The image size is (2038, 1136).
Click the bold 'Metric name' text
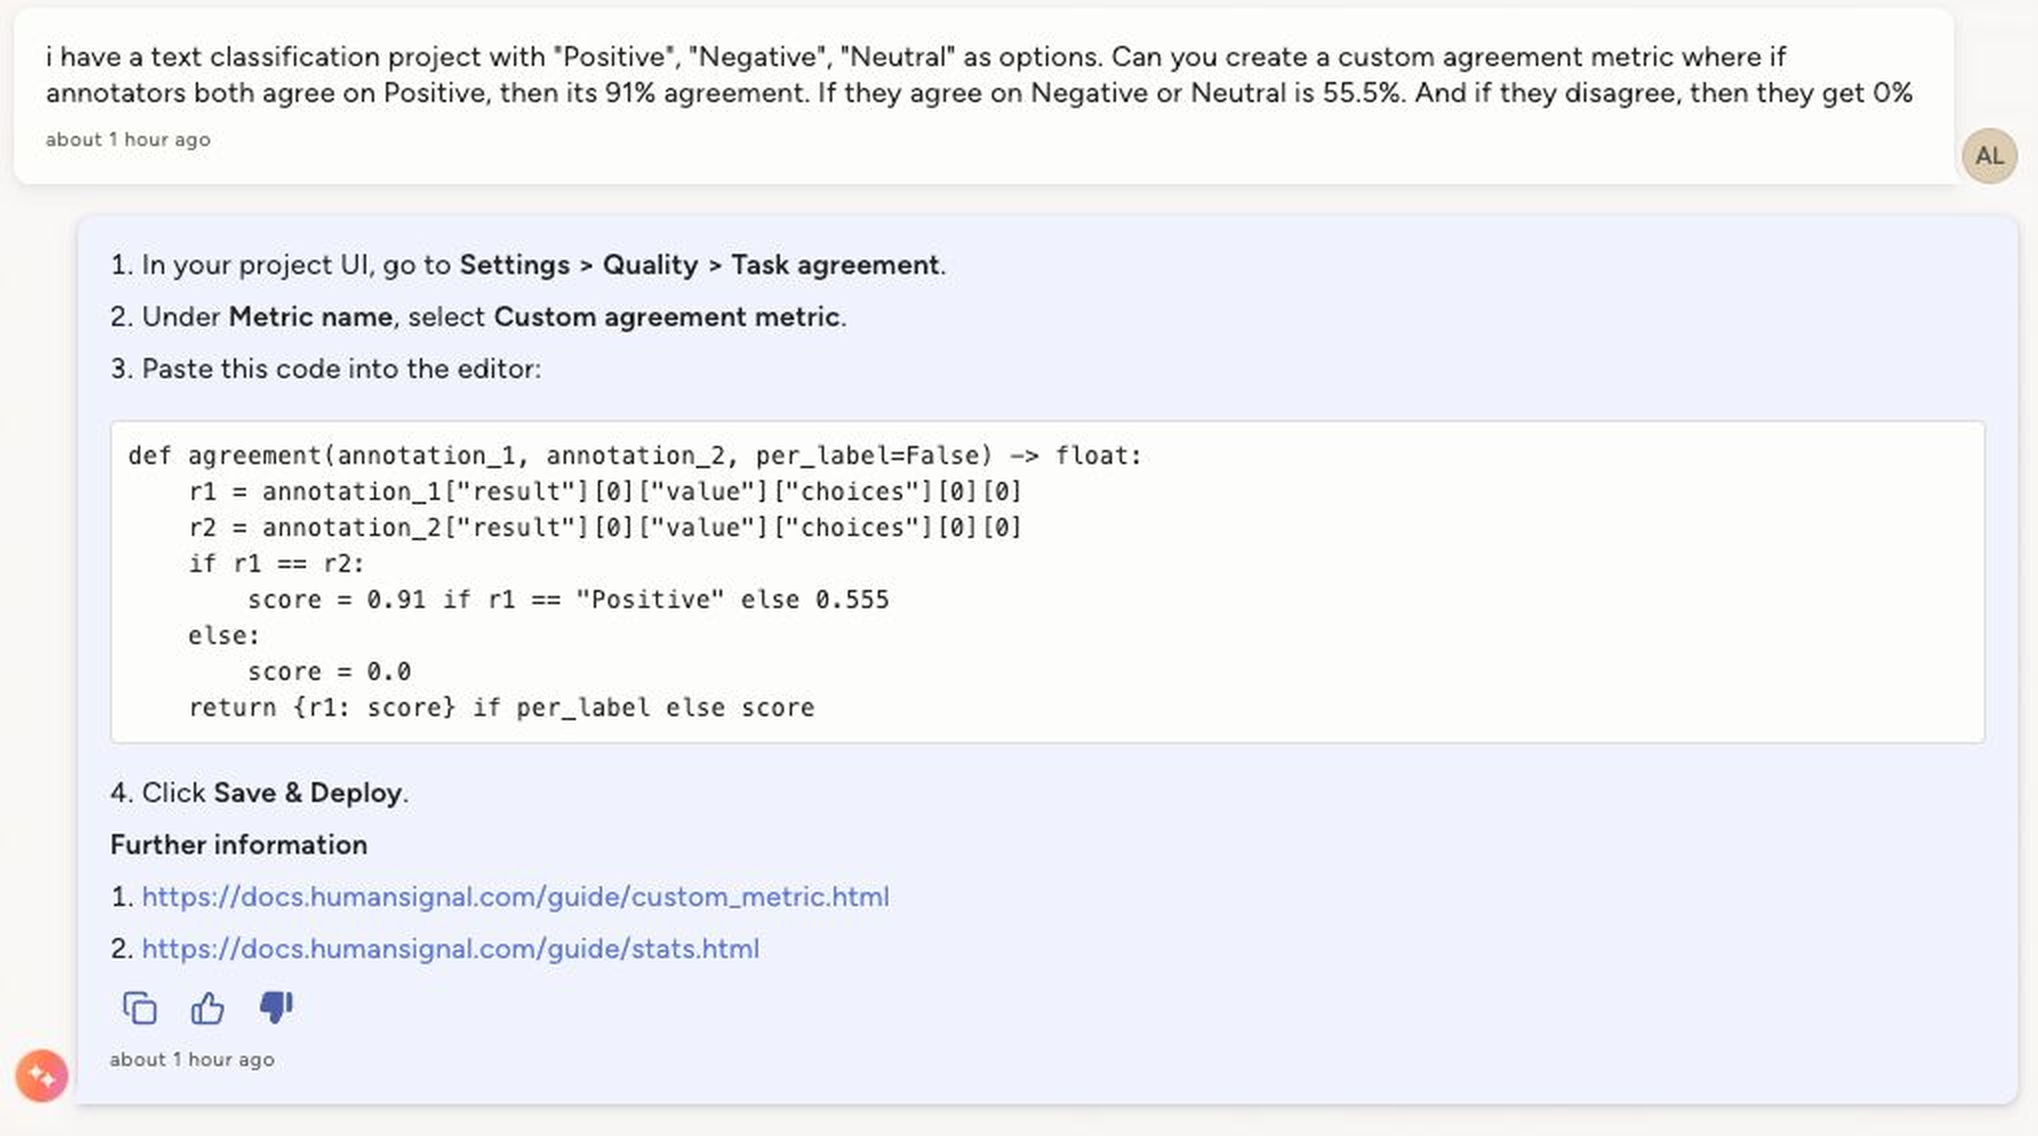coord(310,316)
